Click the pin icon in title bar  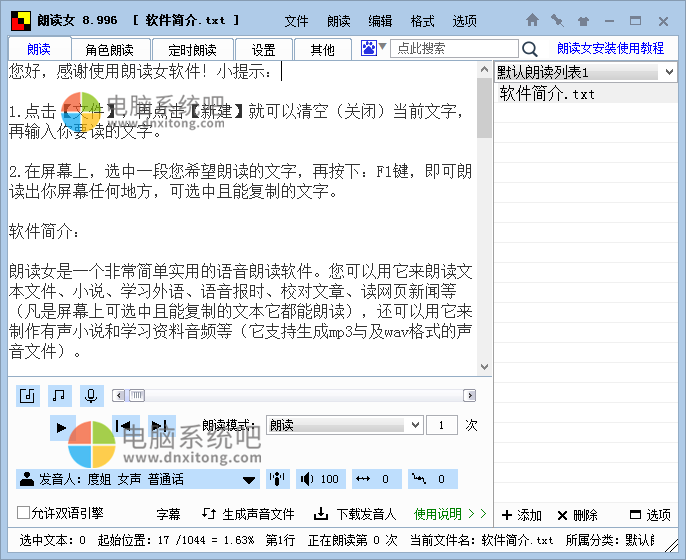(557, 20)
